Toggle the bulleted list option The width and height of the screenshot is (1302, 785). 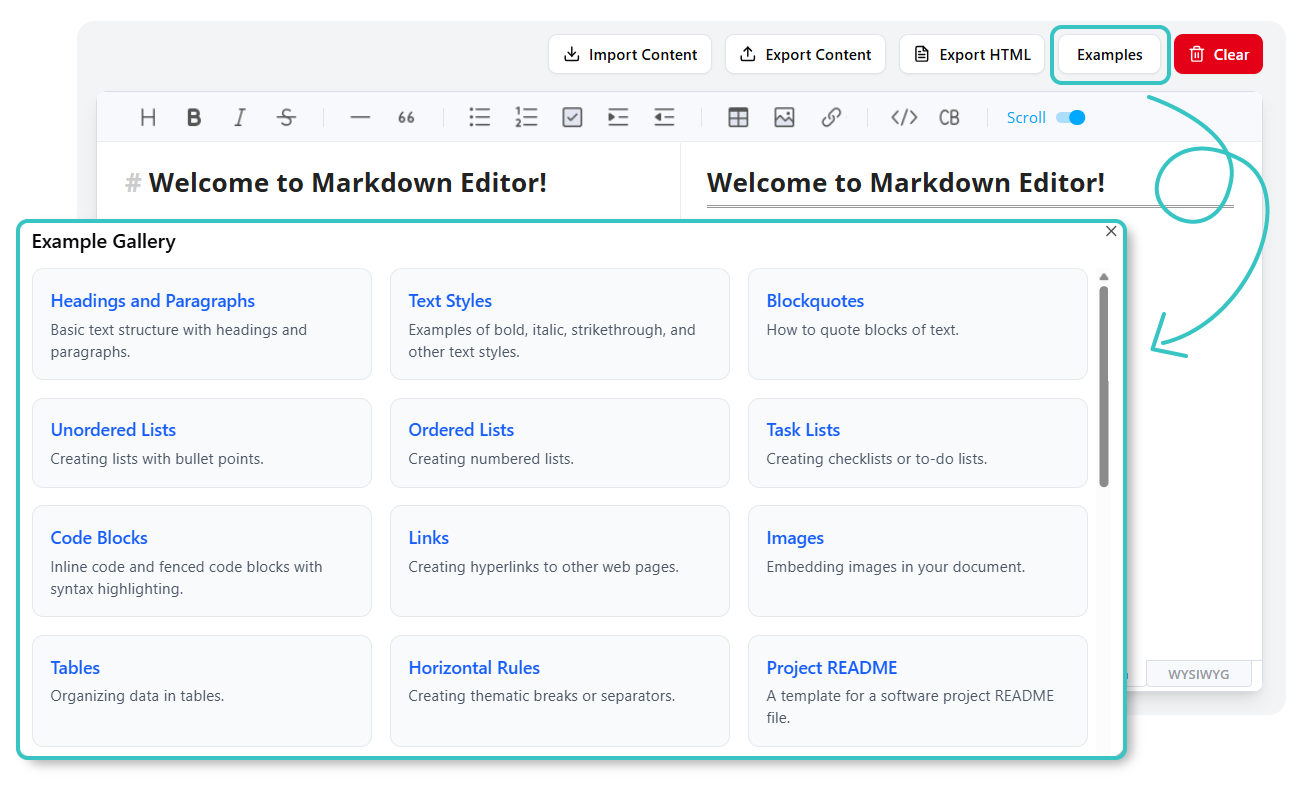(x=479, y=117)
